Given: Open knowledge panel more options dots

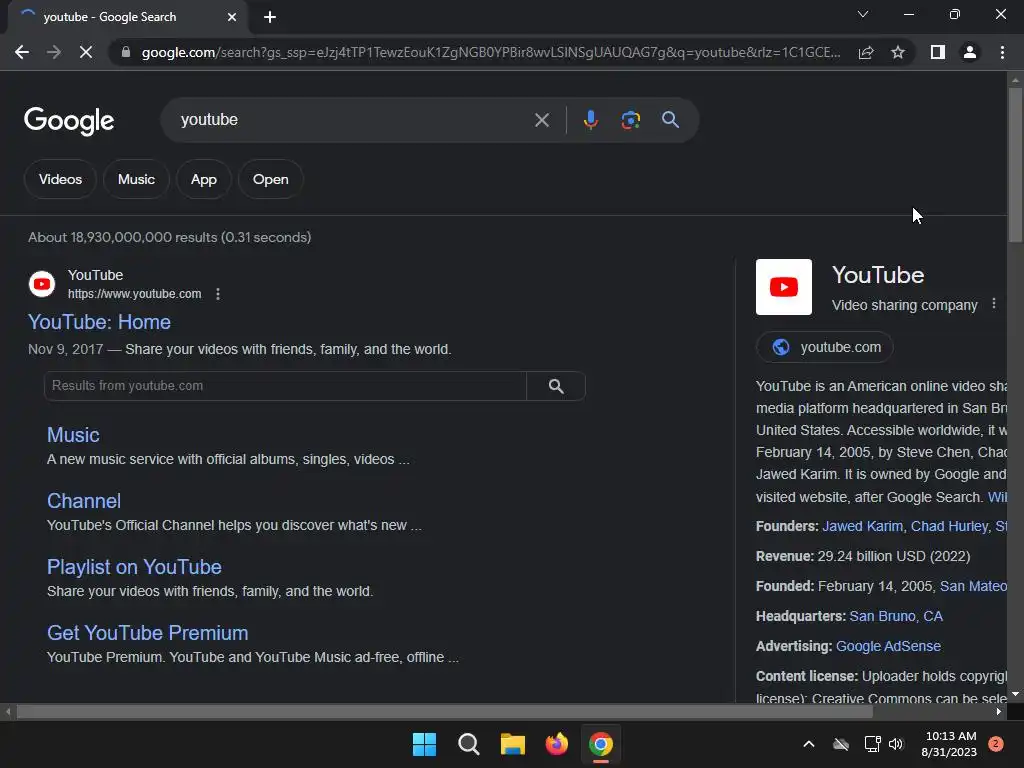Looking at the screenshot, I should pos(993,304).
